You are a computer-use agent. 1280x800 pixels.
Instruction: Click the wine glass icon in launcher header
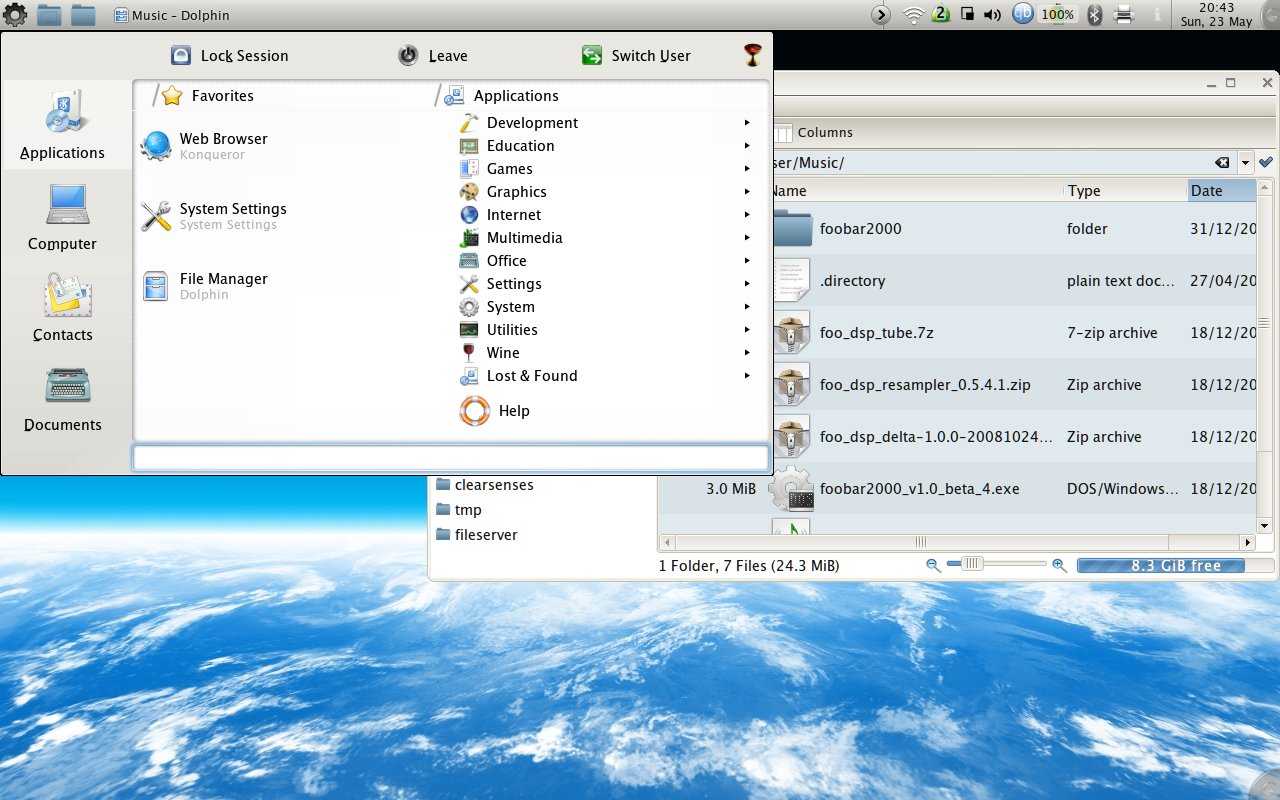click(754, 55)
